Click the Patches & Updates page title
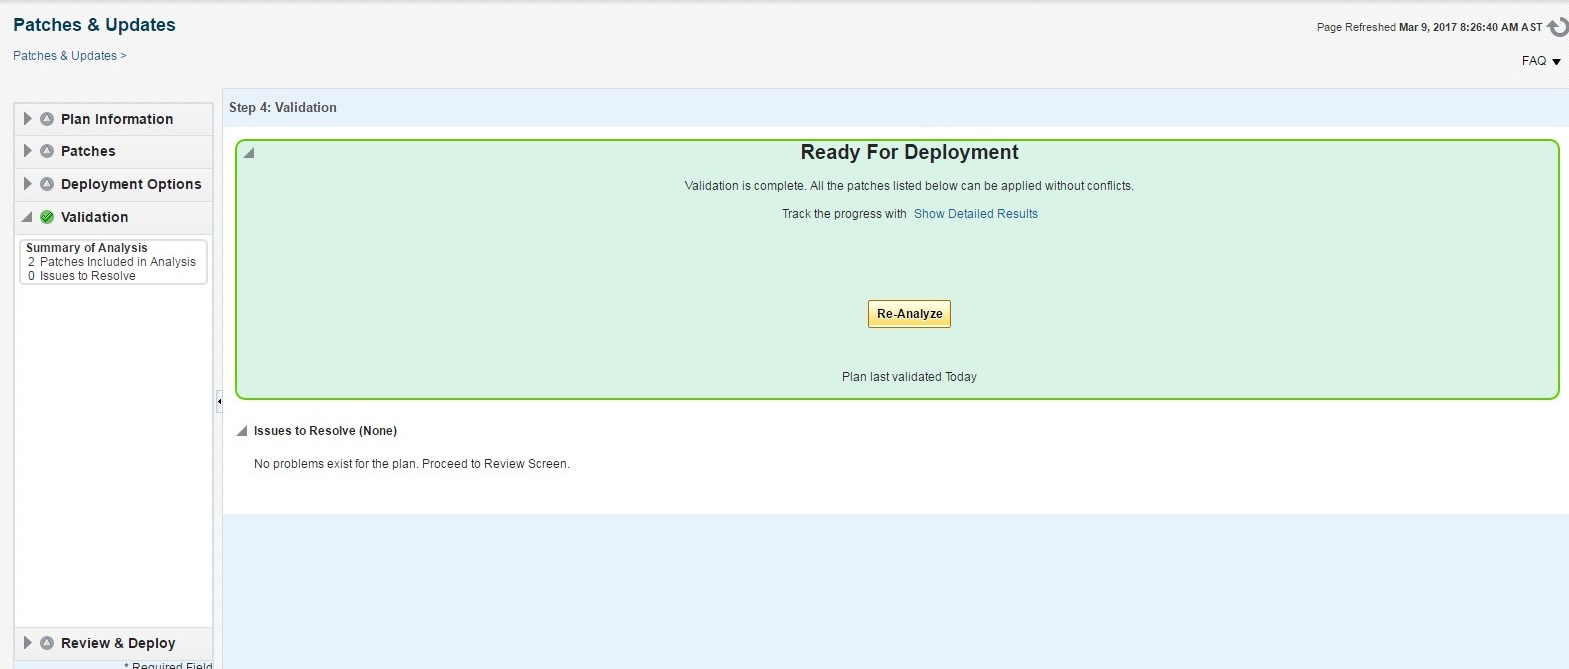The height and width of the screenshot is (669, 1569). click(x=94, y=25)
